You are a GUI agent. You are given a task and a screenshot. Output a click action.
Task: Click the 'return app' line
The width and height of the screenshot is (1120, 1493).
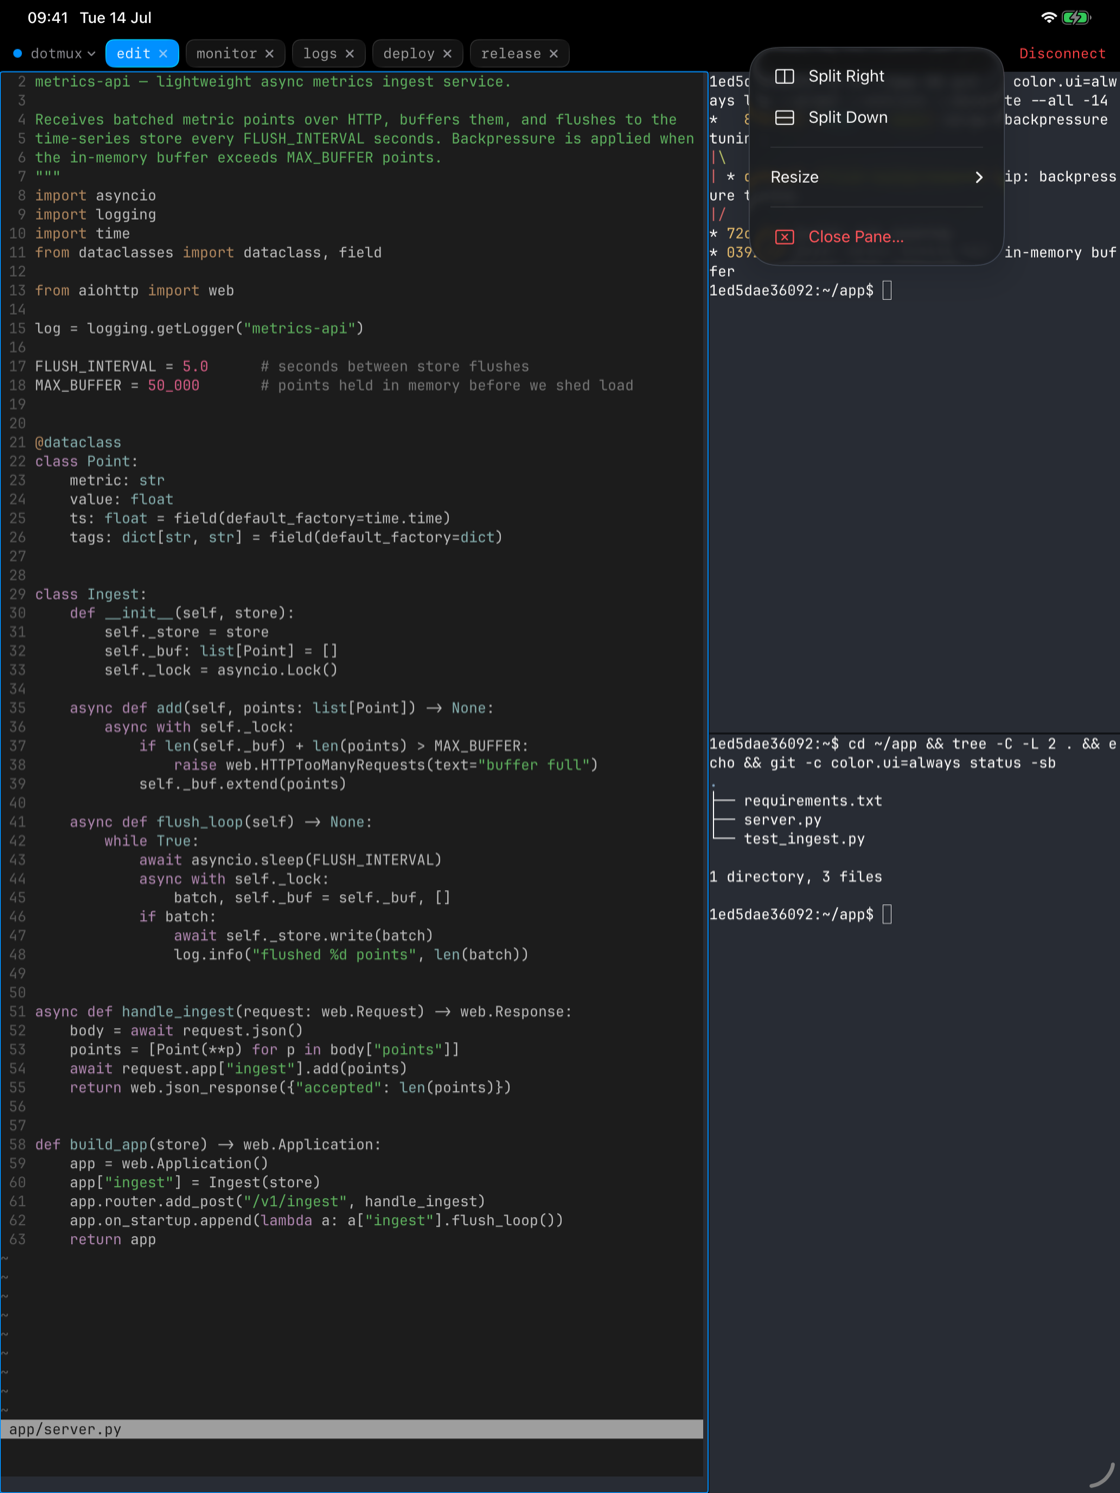(113, 1239)
